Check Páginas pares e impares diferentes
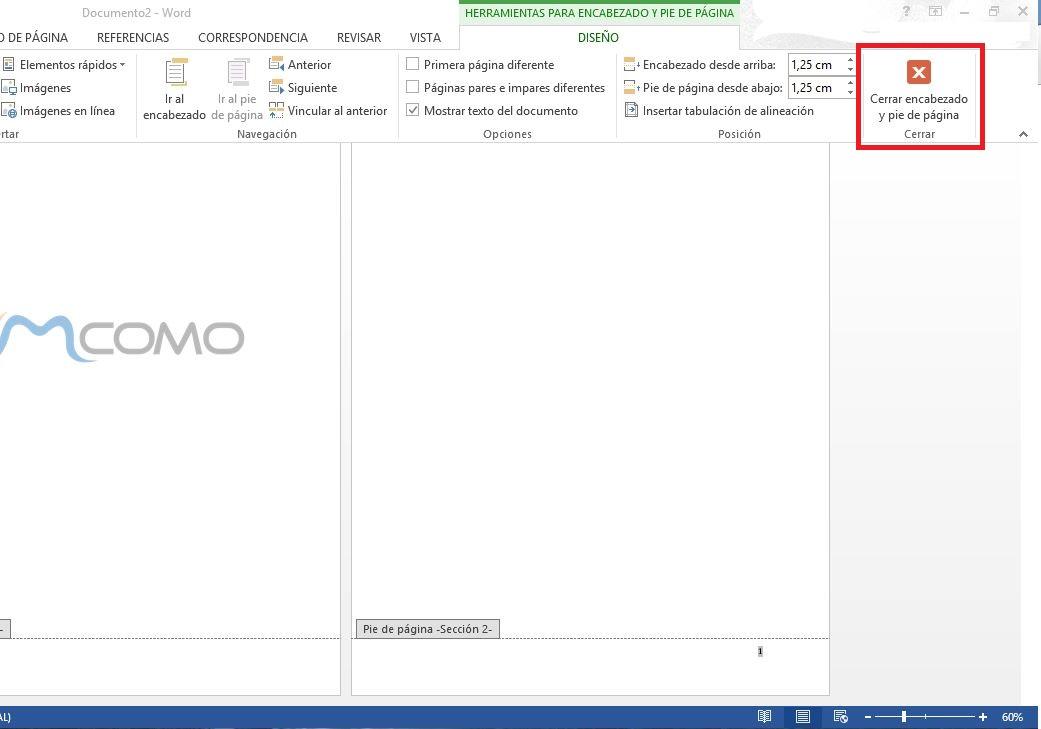This screenshot has height=729, width=1041. (412, 87)
